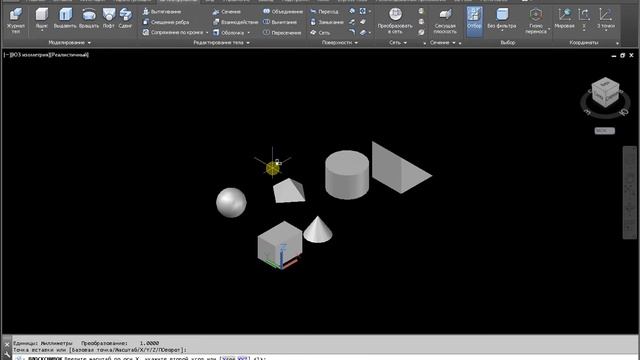Select the Ящик (Box) solid tool
Viewport: 640px width, 360px height.
coord(41,18)
